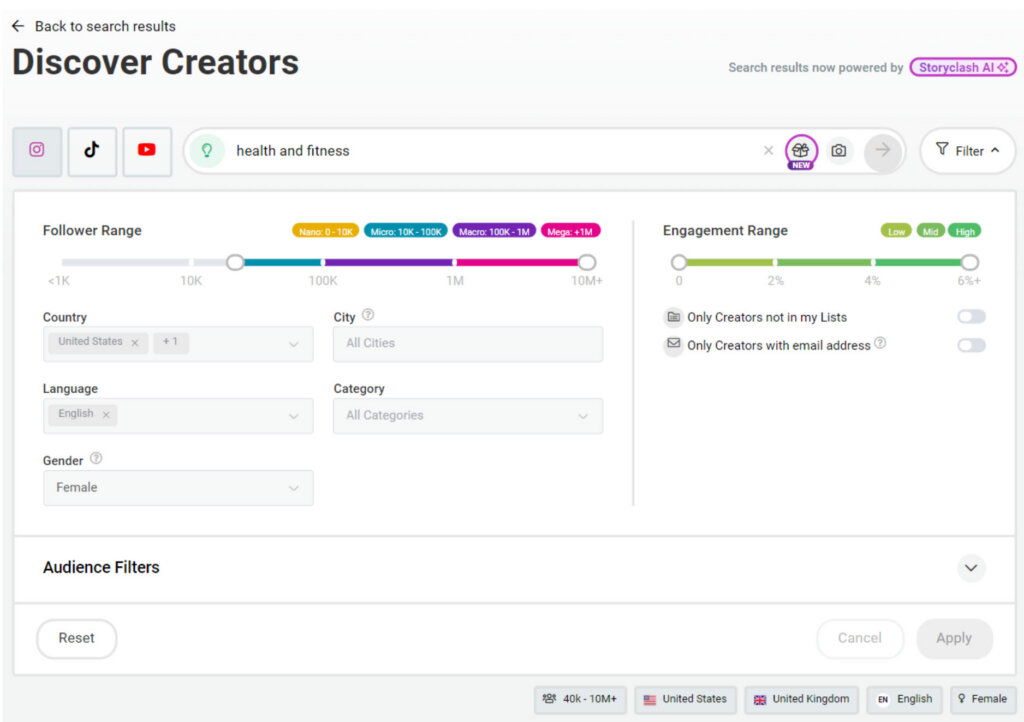Expand the Audience Filters section
The height and width of the screenshot is (722, 1024).
pyautogui.click(x=970, y=568)
